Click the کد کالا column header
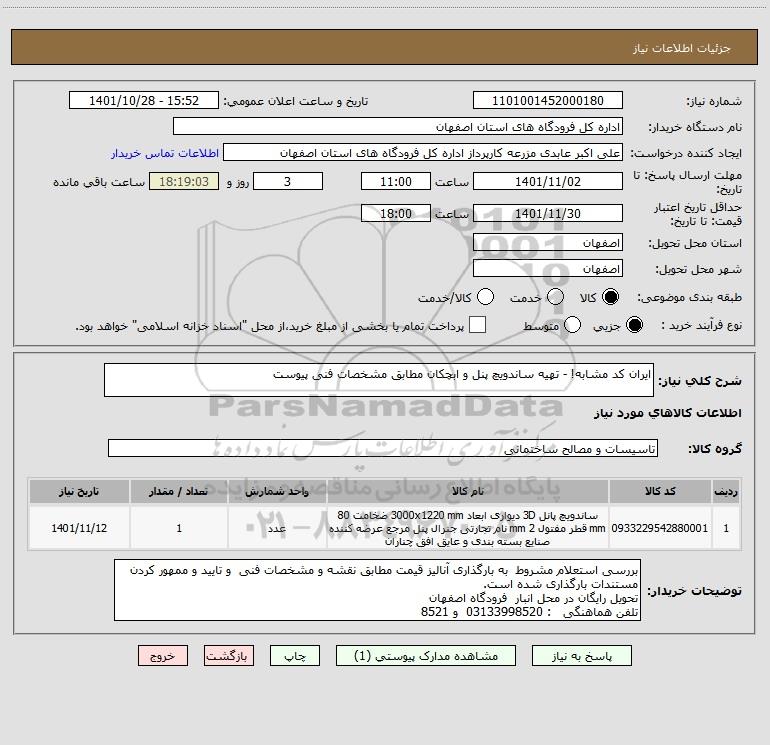770x745 pixels. [660, 491]
